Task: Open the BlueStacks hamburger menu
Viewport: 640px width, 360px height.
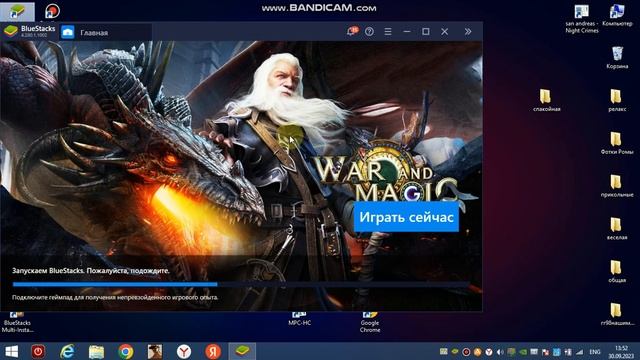Action: point(388,31)
